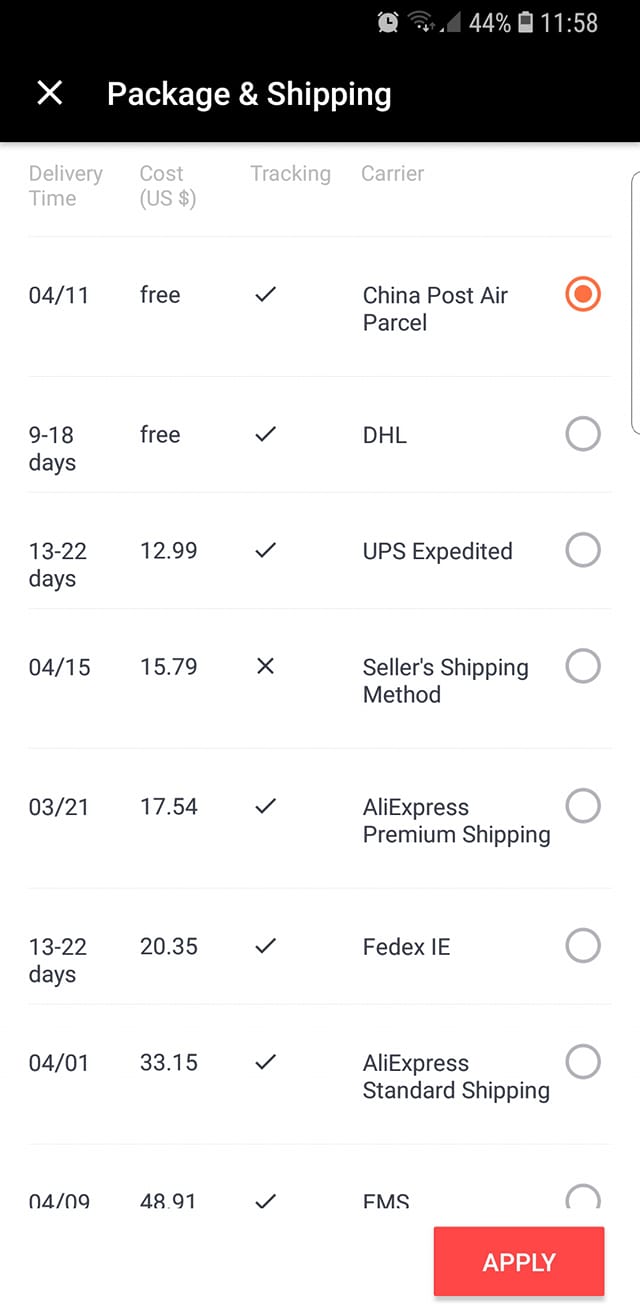Tap the no-tracking X for Seller's Shipping
This screenshot has width=640, height=1315.
click(x=265, y=667)
